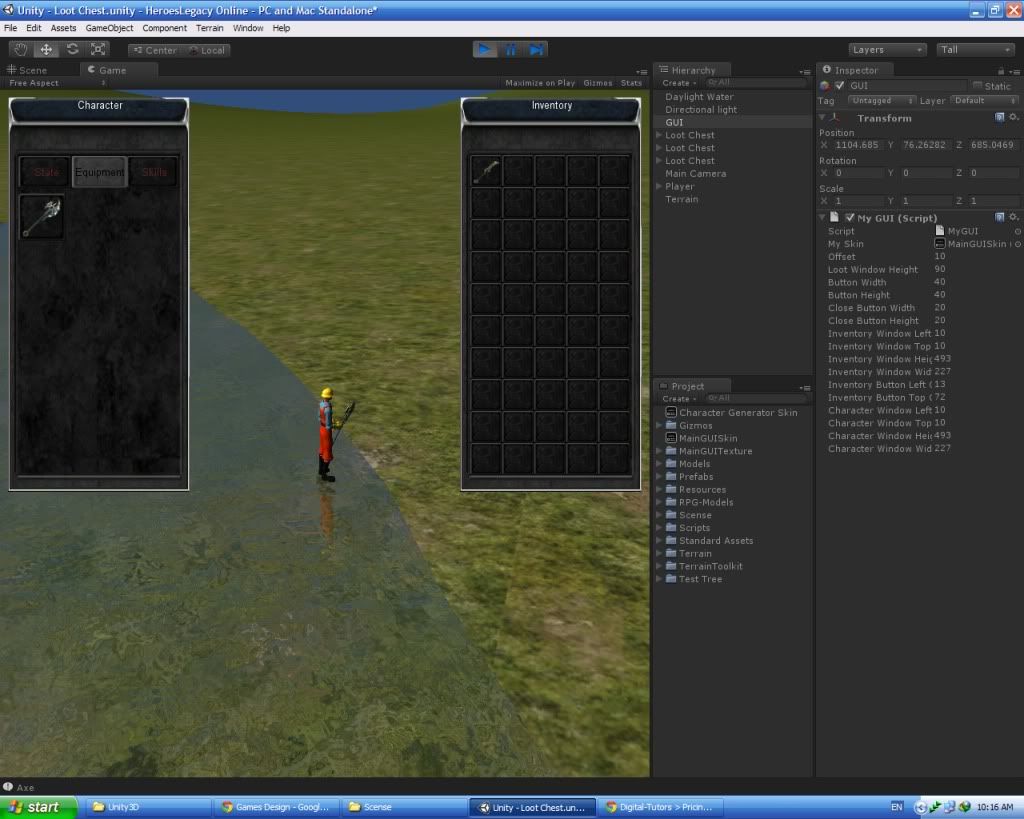Select Character Generator Skin asset

point(738,413)
